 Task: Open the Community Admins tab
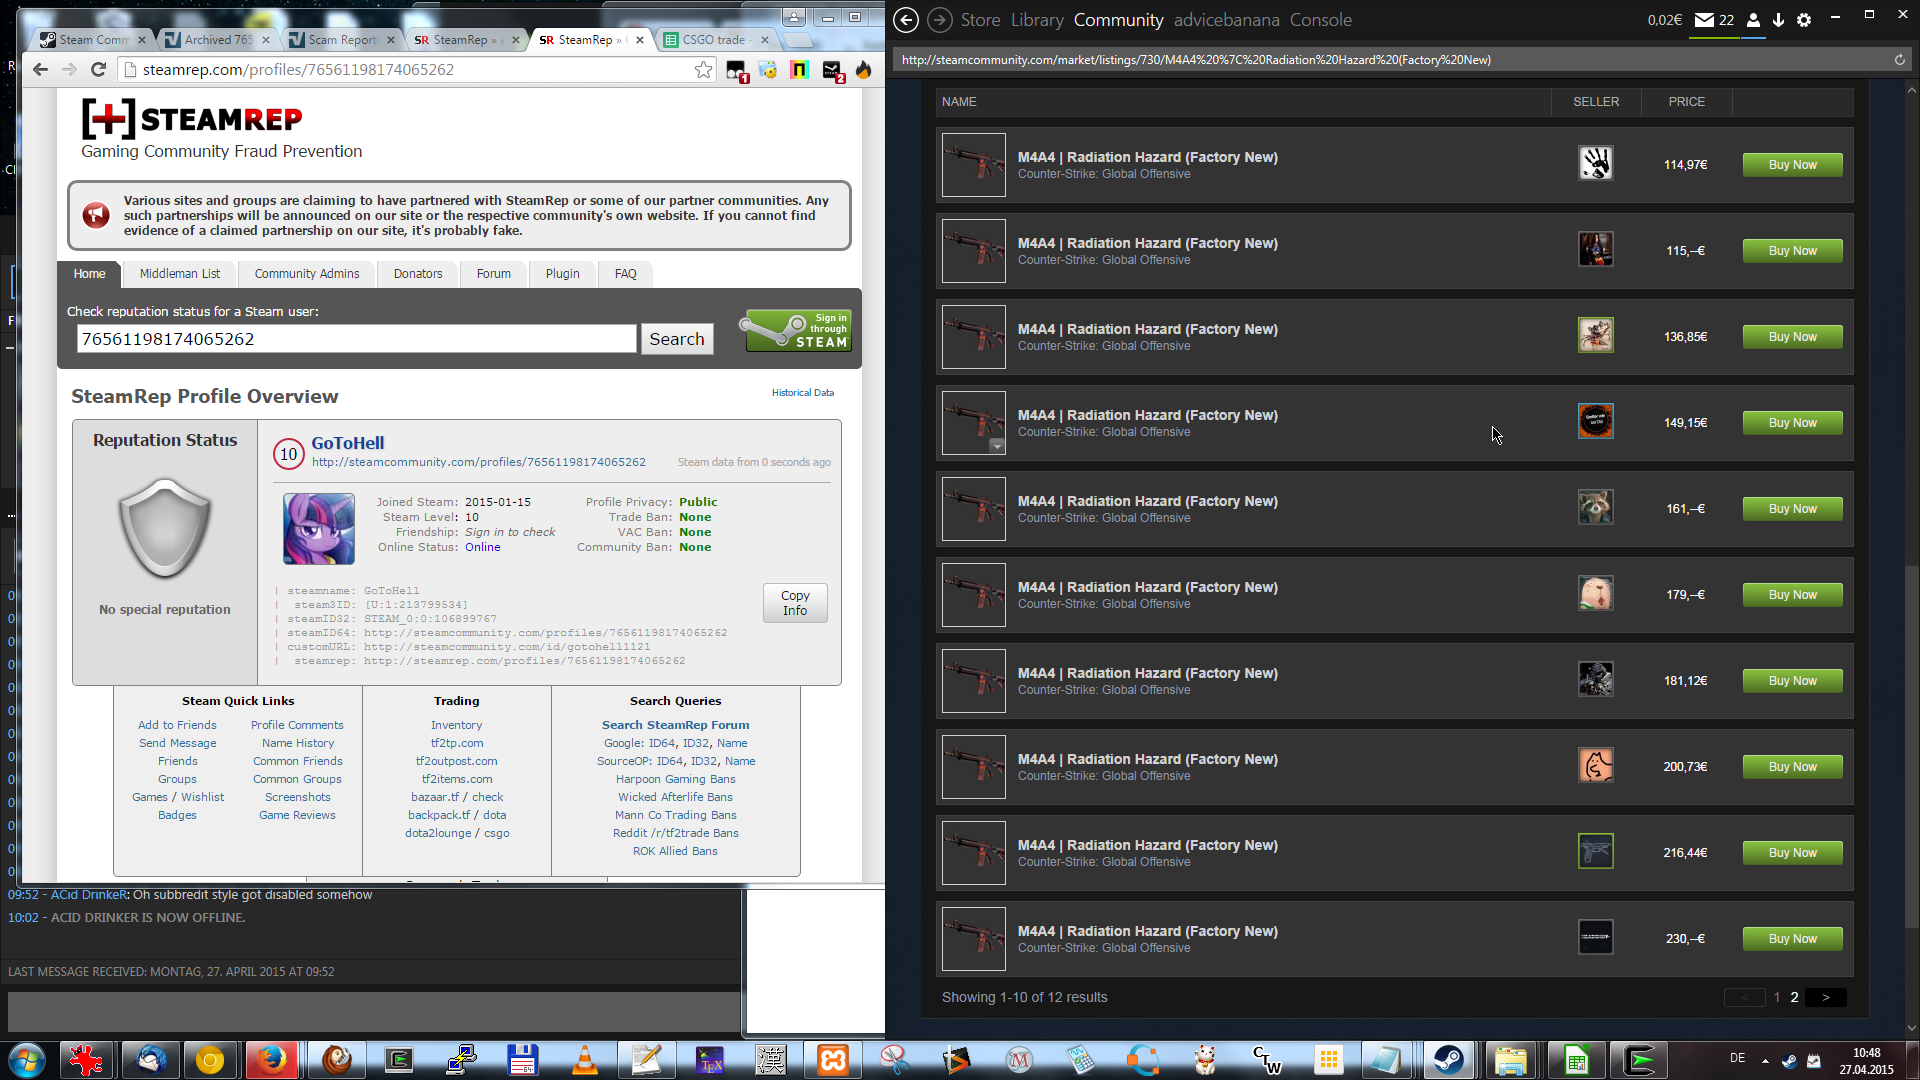pos(306,274)
